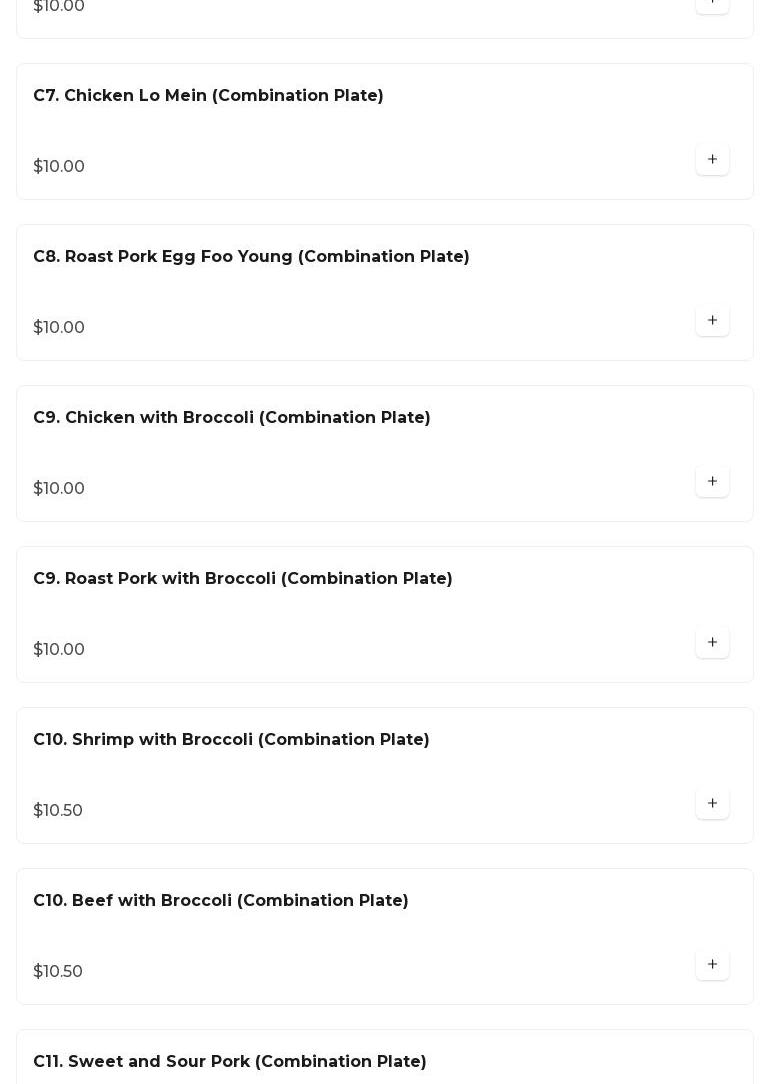The height and width of the screenshot is (1084, 770).
Task: Open C10 Beef with Broccoli item name
Action: pos(220,901)
